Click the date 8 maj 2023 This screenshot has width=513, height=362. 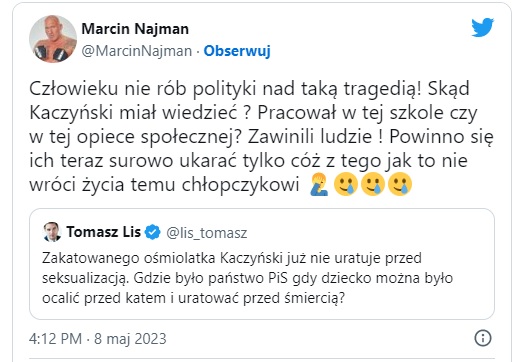pyautogui.click(x=130, y=339)
